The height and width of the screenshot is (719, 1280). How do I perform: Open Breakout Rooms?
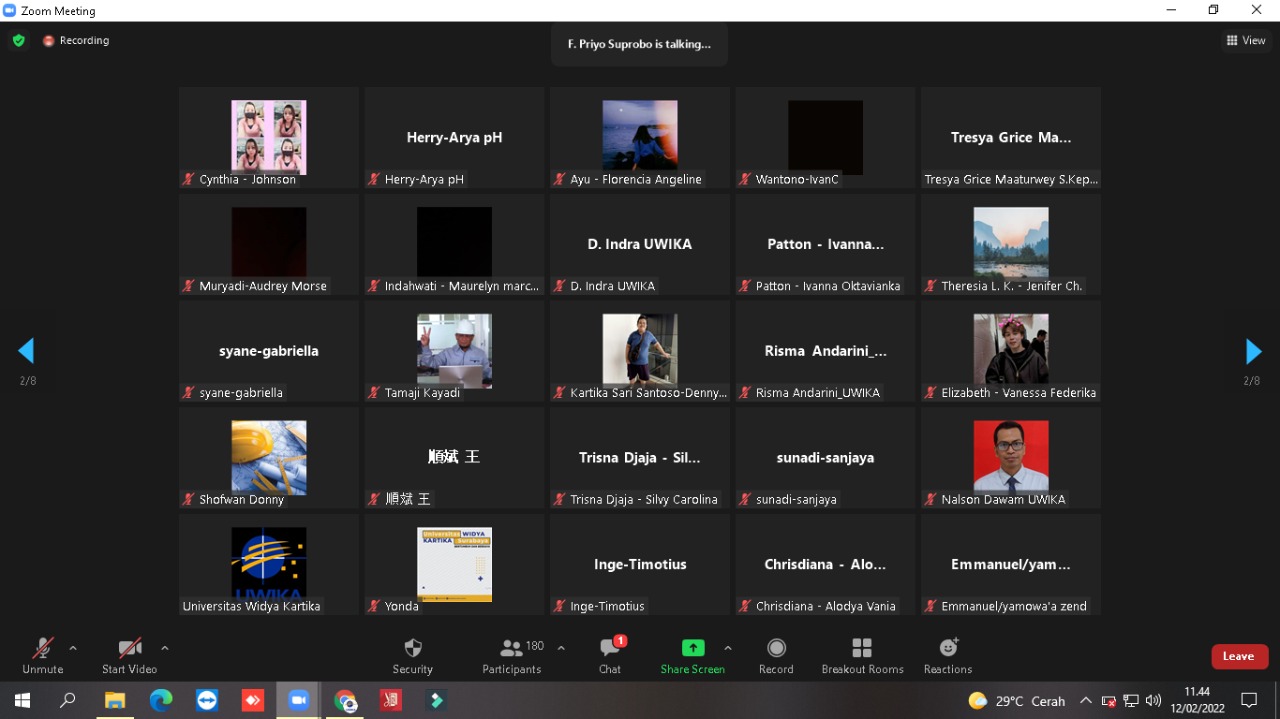pos(862,656)
